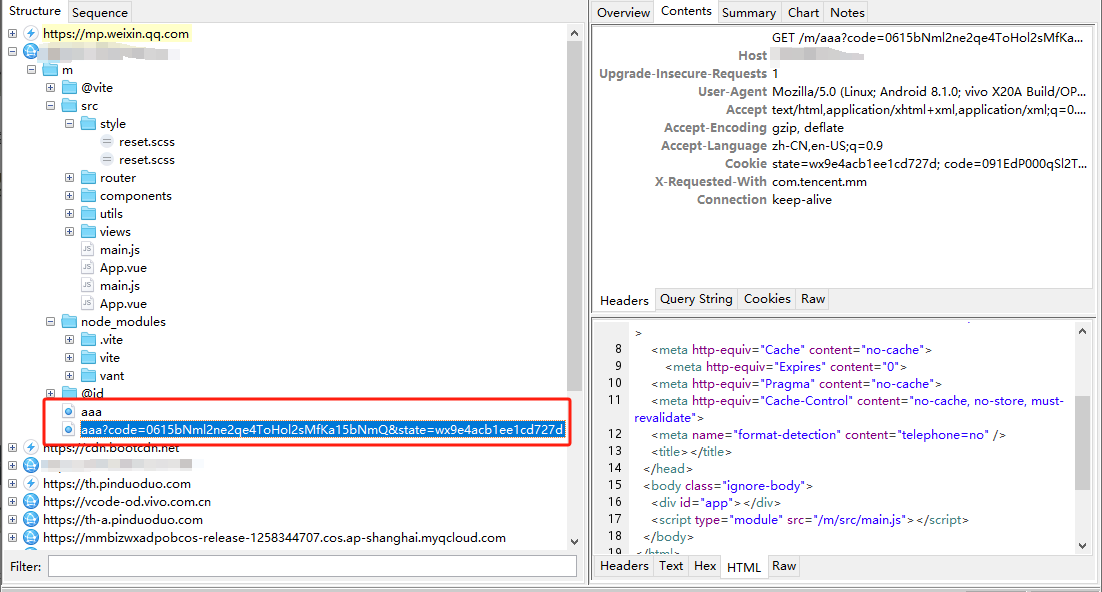Click the User-Agent header value
Viewport: 1102px width, 592px height.
928,91
